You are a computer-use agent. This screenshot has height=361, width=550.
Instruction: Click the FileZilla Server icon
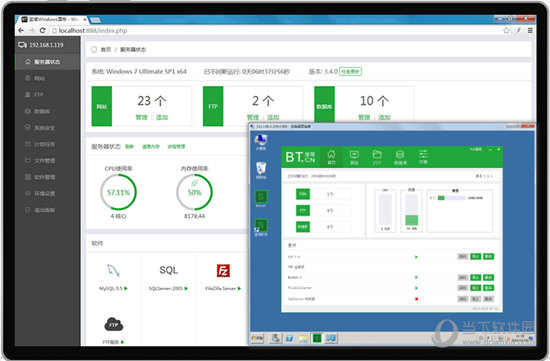click(223, 270)
